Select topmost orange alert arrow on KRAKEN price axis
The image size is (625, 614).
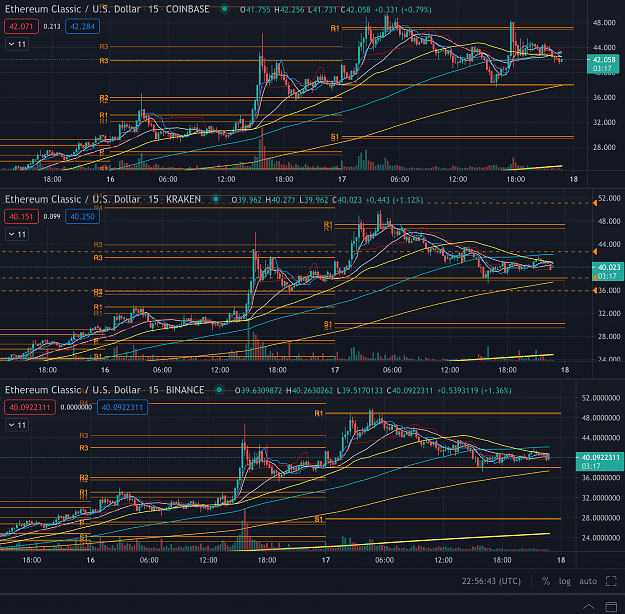click(595, 203)
